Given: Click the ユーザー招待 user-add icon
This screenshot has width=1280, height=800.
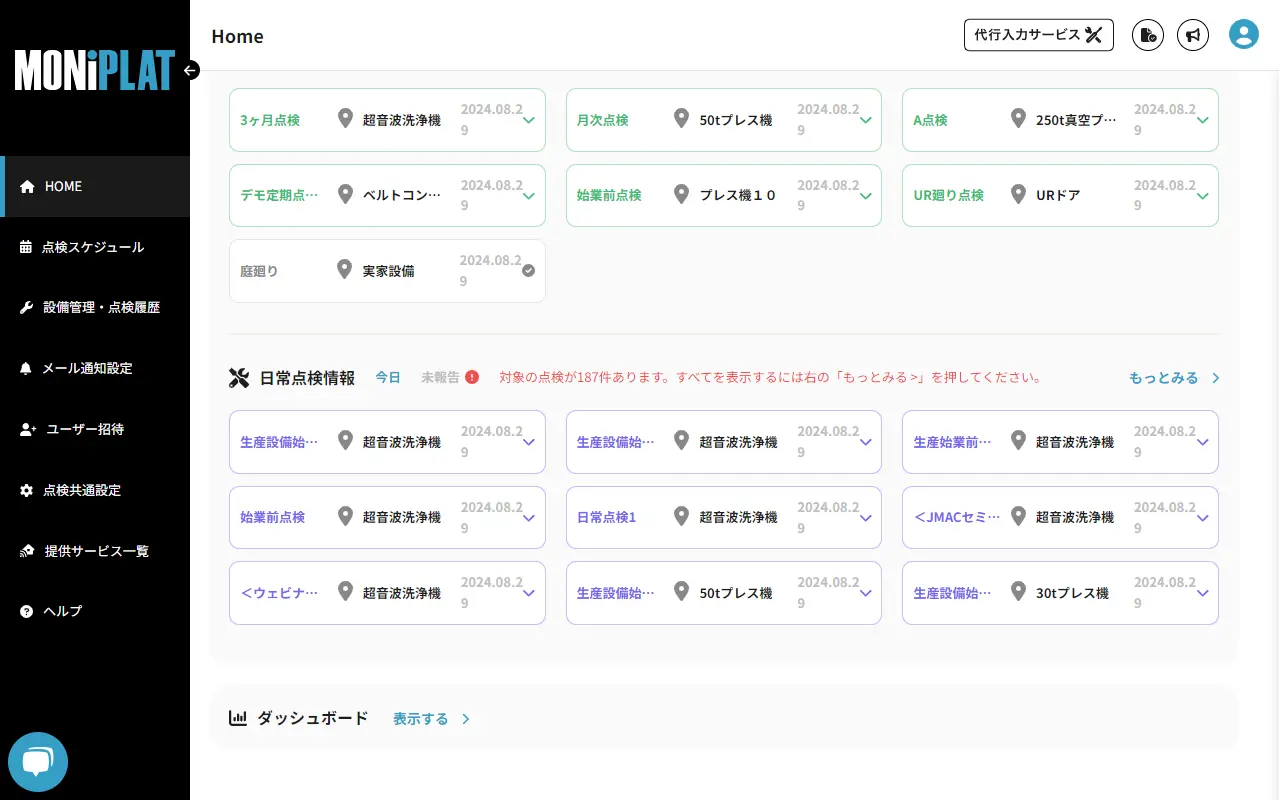Looking at the screenshot, I should tap(25, 429).
